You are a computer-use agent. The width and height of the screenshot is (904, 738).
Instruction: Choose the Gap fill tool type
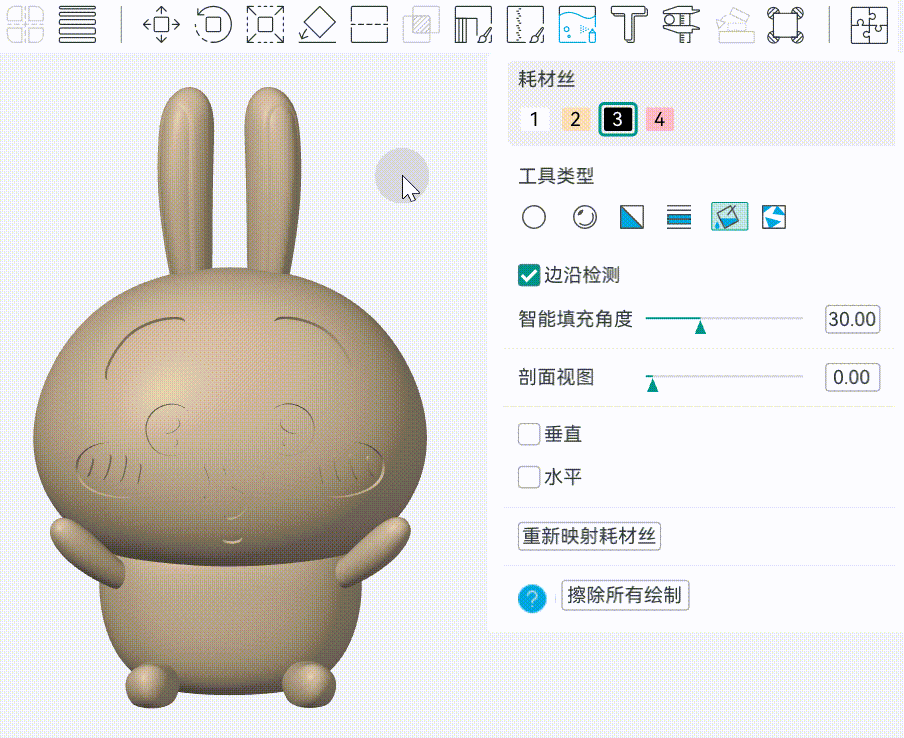tap(774, 217)
